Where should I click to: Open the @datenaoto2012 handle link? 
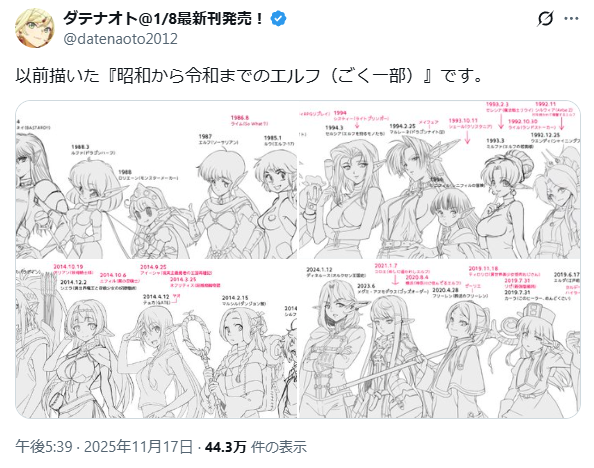(x=120, y=39)
